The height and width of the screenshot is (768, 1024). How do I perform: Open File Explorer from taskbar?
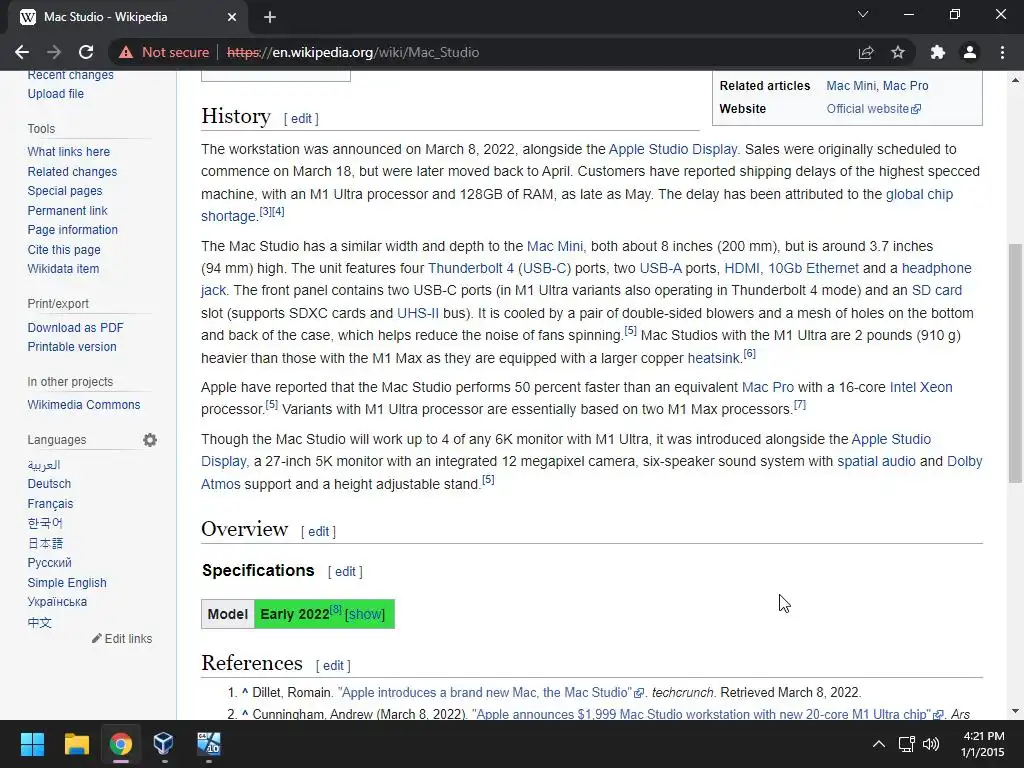pyautogui.click(x=76, y=743)
